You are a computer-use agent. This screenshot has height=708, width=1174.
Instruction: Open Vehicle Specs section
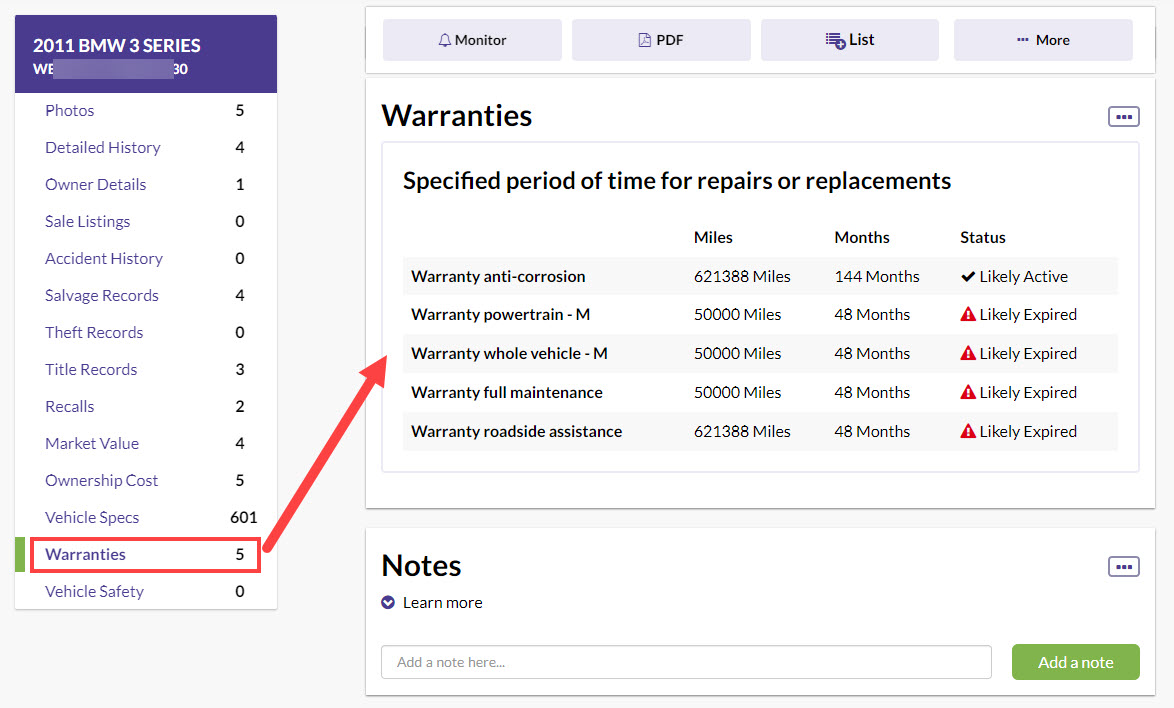pyautogui.click(x=92, y=518)
